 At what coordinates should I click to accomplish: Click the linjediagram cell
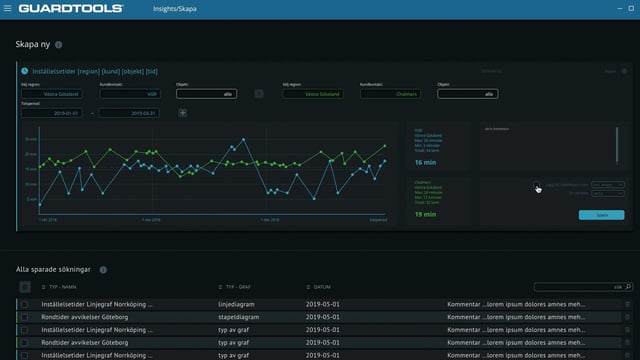(x=236, y=304)
